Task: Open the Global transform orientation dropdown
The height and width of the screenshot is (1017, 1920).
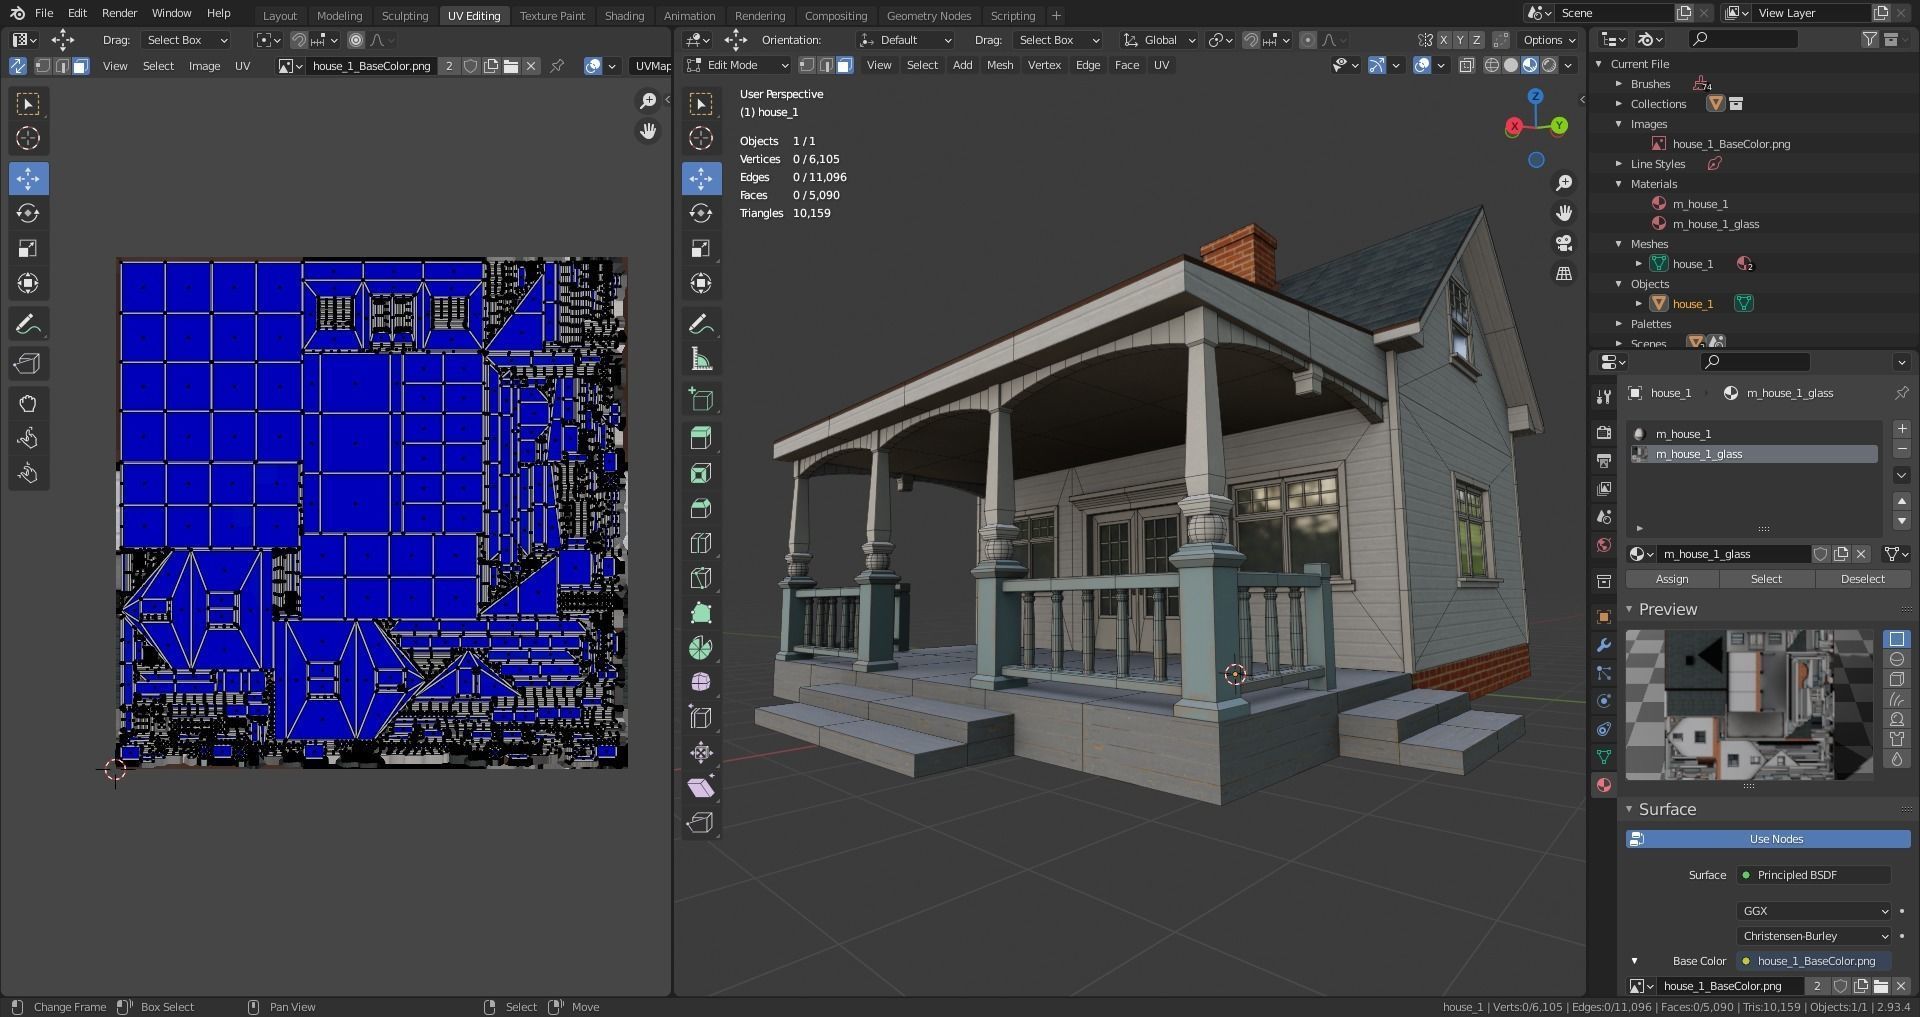Action: 1160,40
